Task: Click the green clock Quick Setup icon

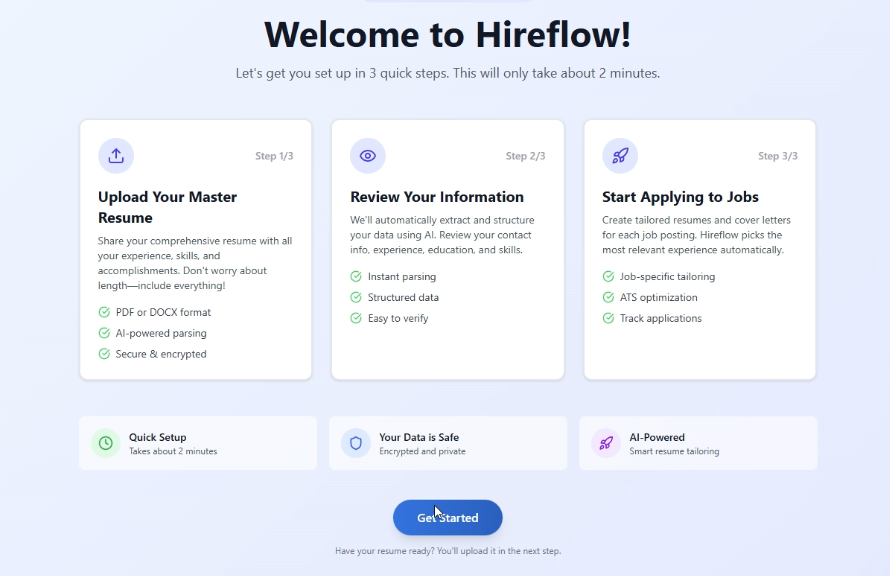Action: [105, 443]
